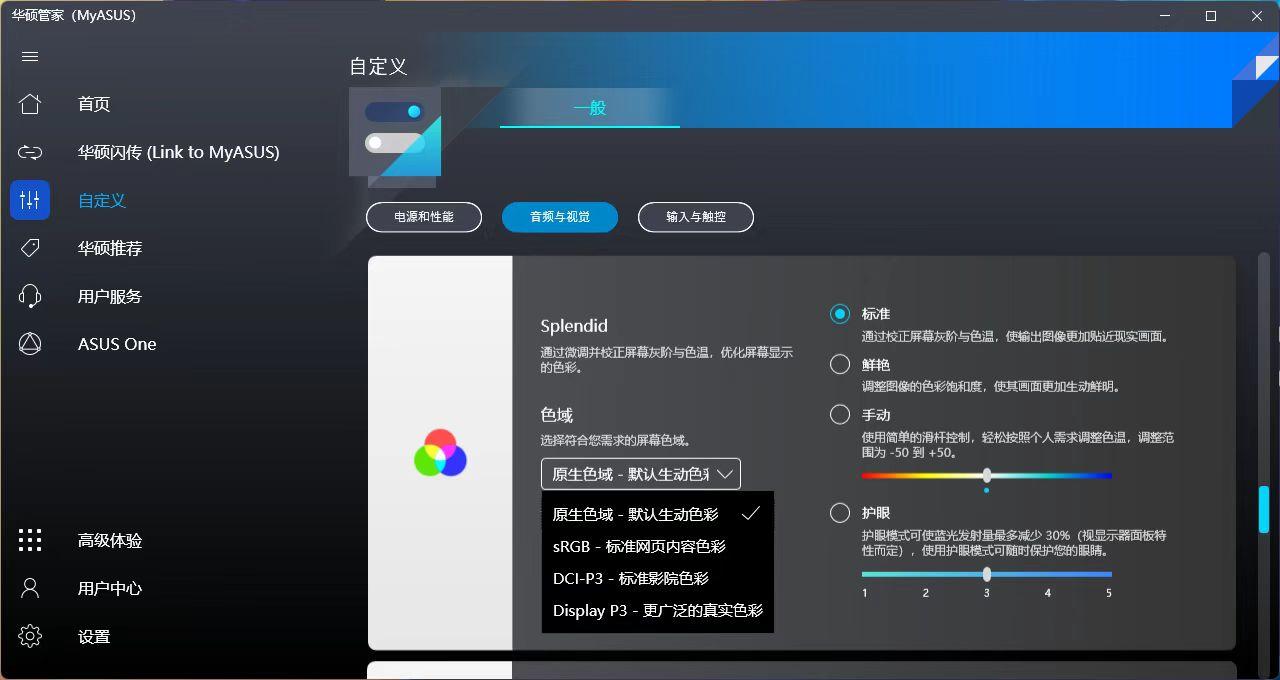Select the 标准 Splendid mode
Viewport: 1280px width, 680px height.
click(x=840, y=313)
